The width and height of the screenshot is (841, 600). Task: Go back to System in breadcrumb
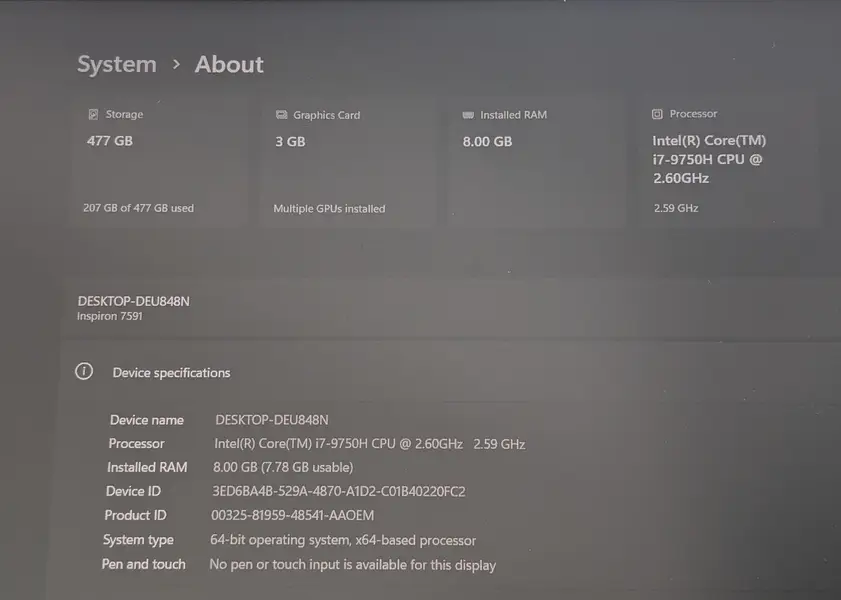117,64
